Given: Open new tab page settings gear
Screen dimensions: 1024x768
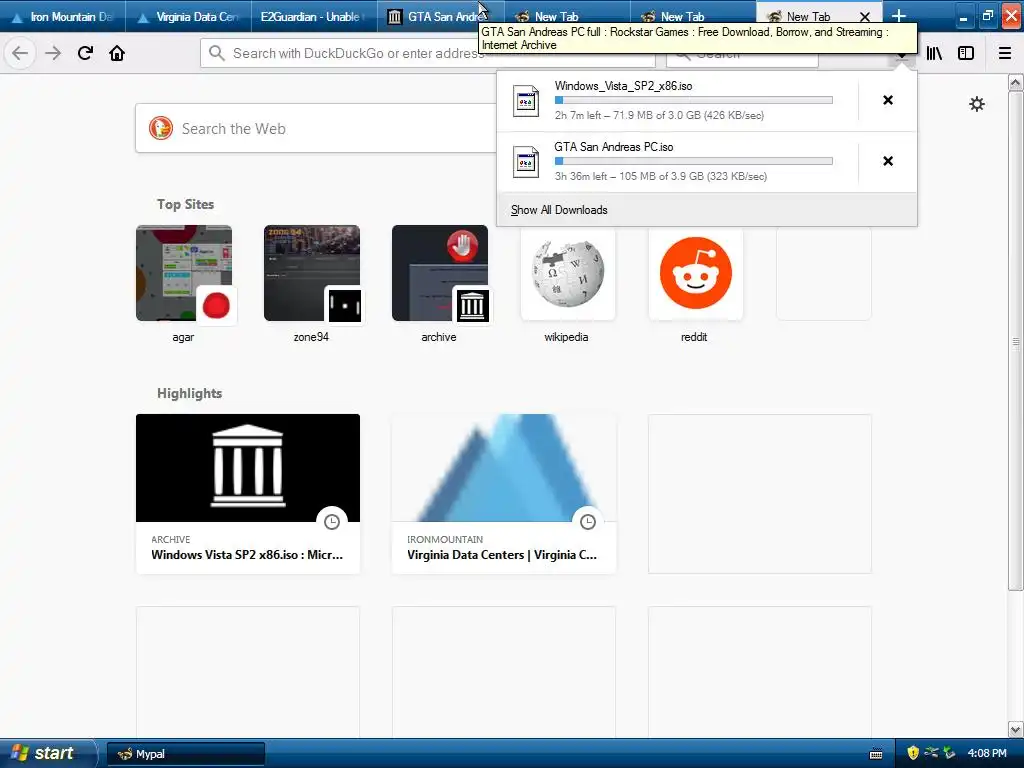Looking at the screenshot, I should tap(976, 104).
